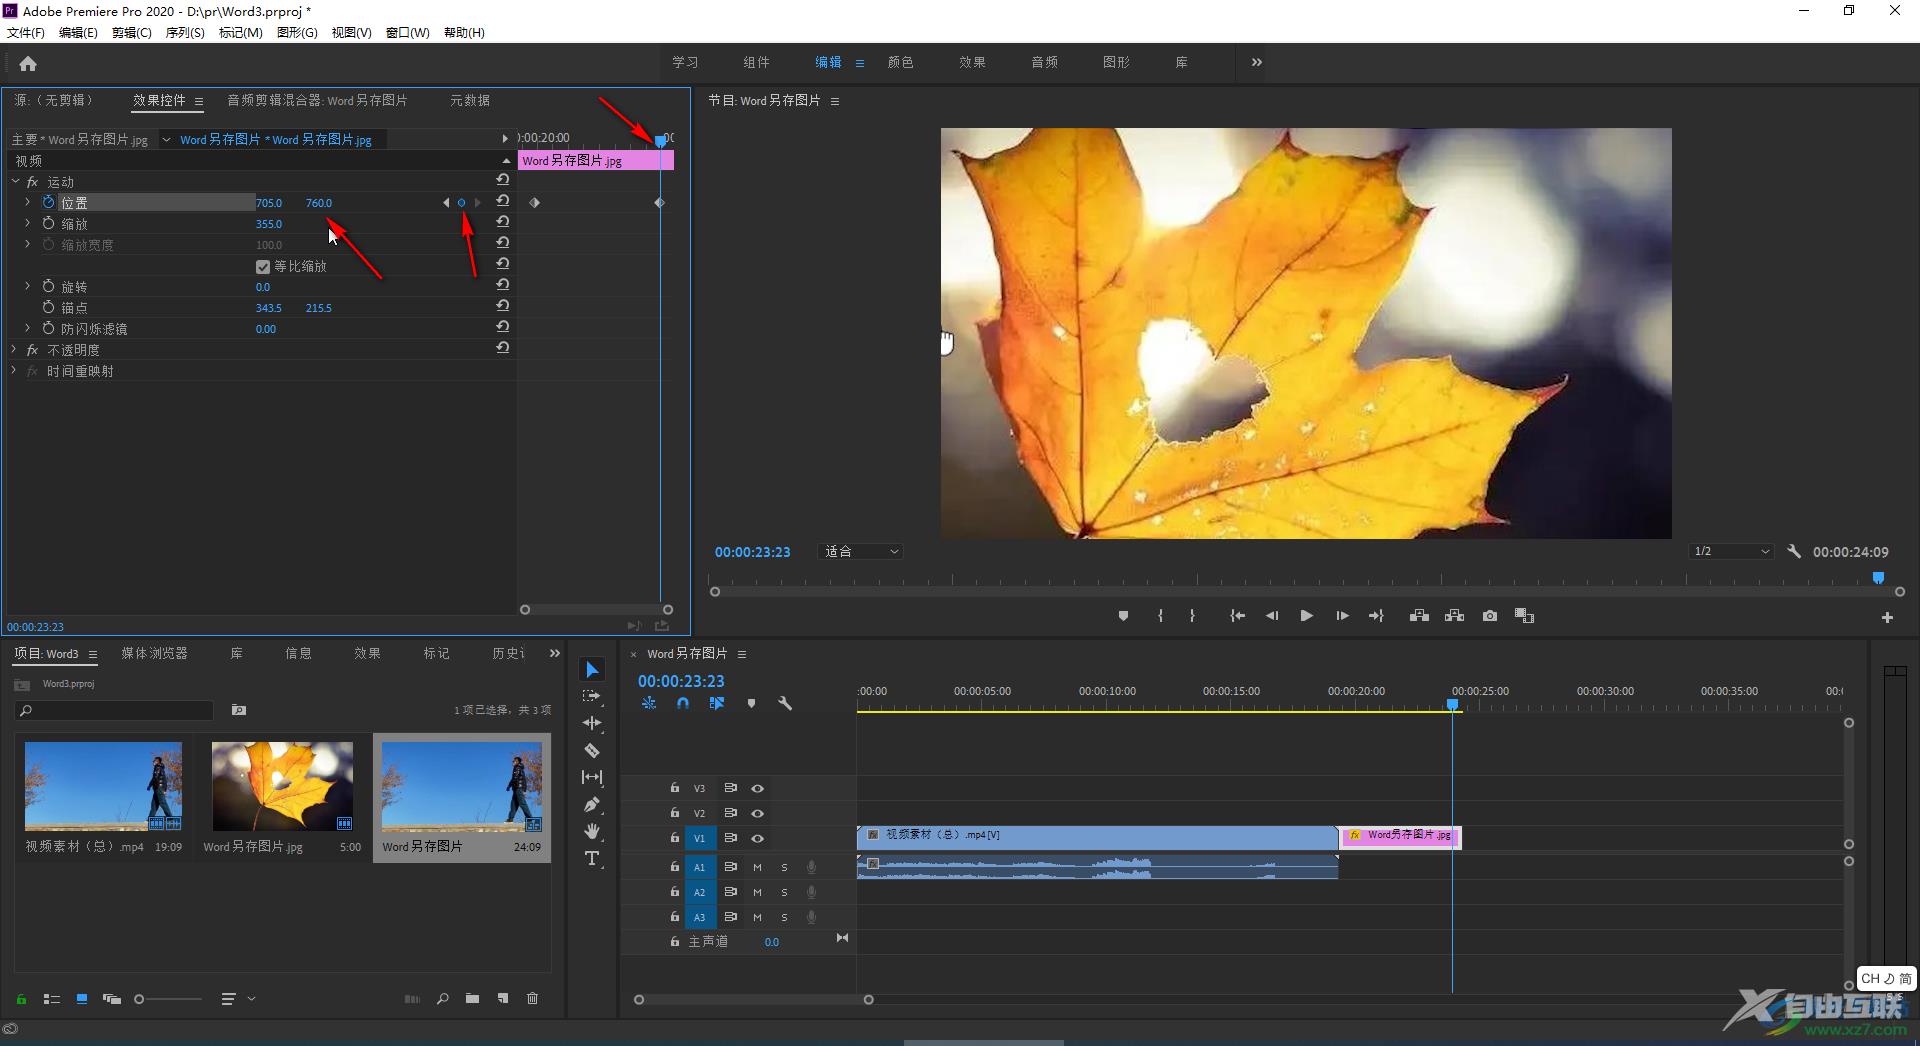
Task: Uncheck the uniform scale checkbox
Action: (x=263, y=266)
